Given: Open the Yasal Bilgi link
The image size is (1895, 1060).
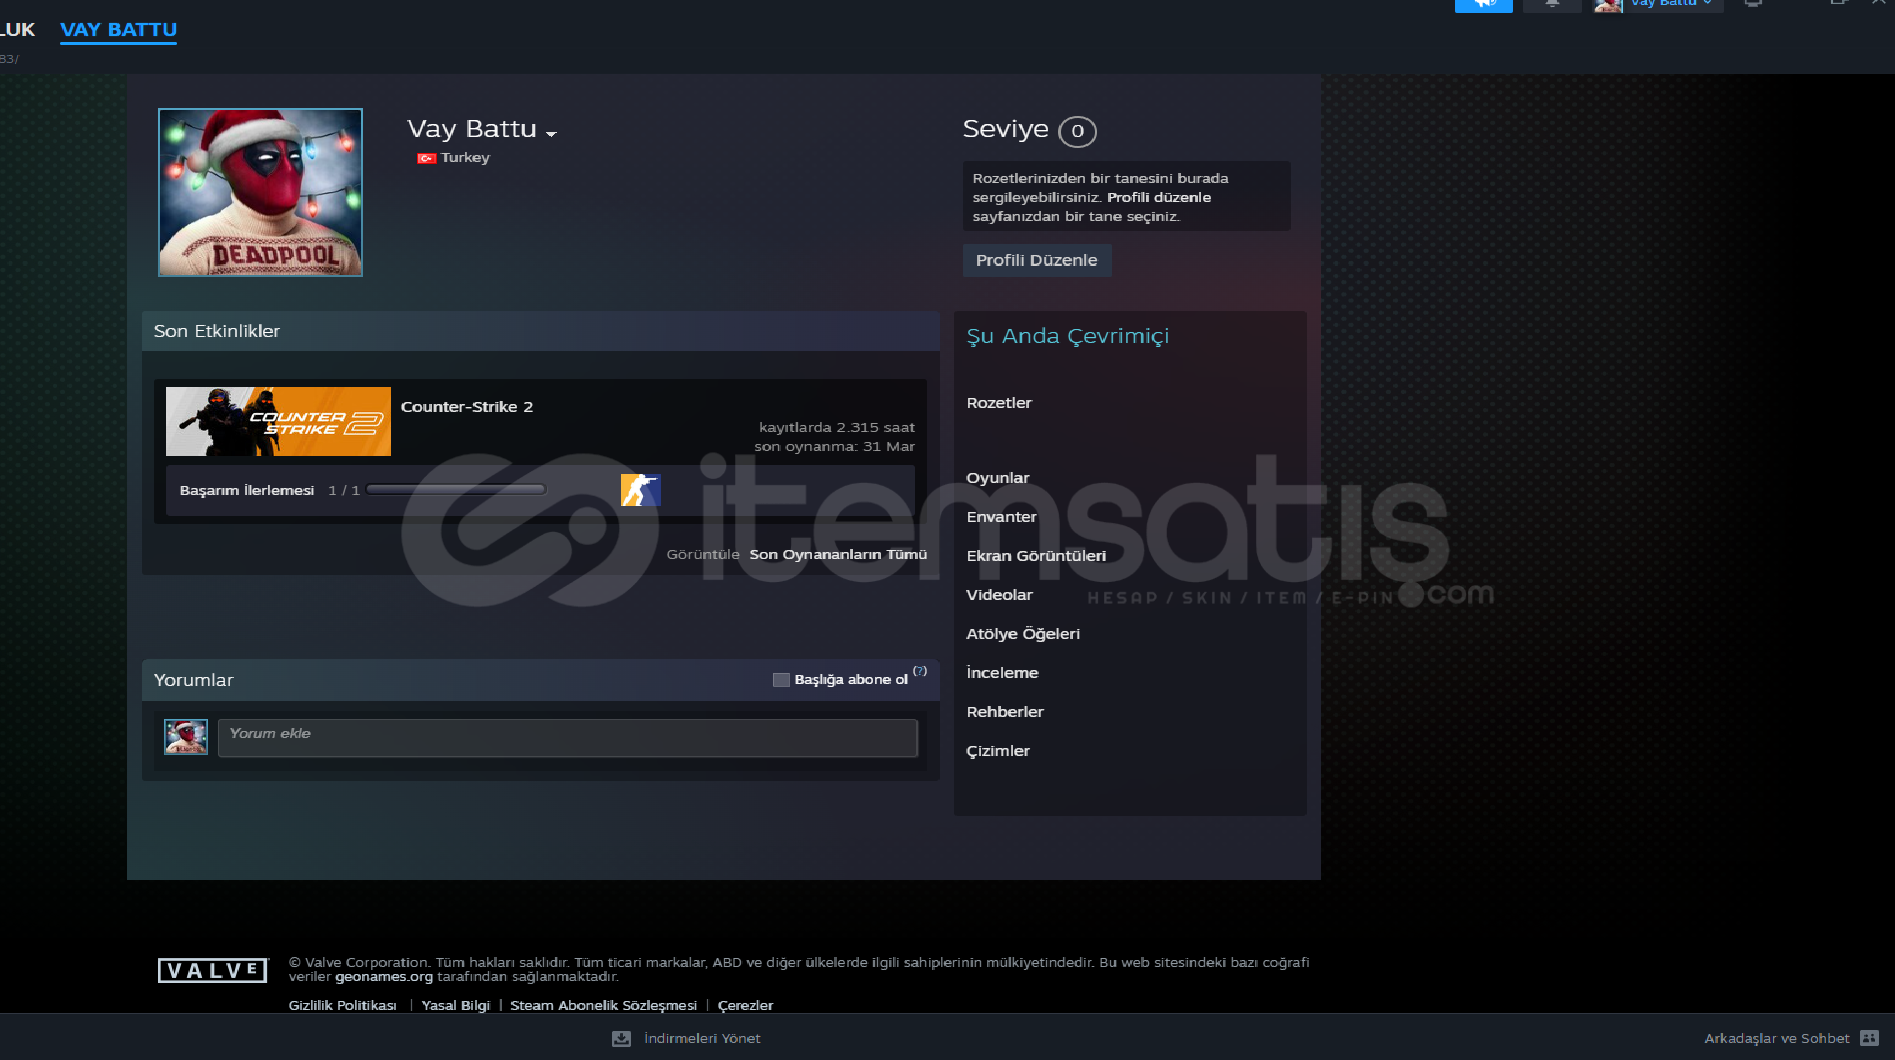Looking at the screenshot, I should [456, 1005].
